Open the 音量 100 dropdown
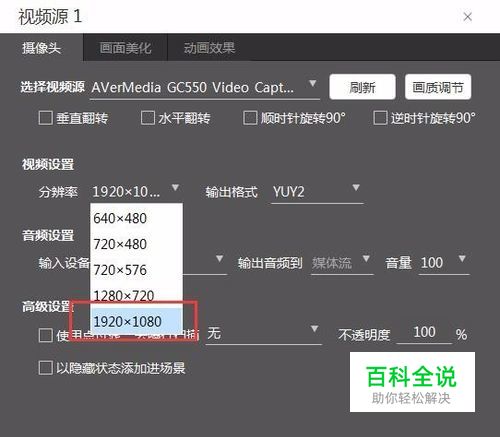 444,263
